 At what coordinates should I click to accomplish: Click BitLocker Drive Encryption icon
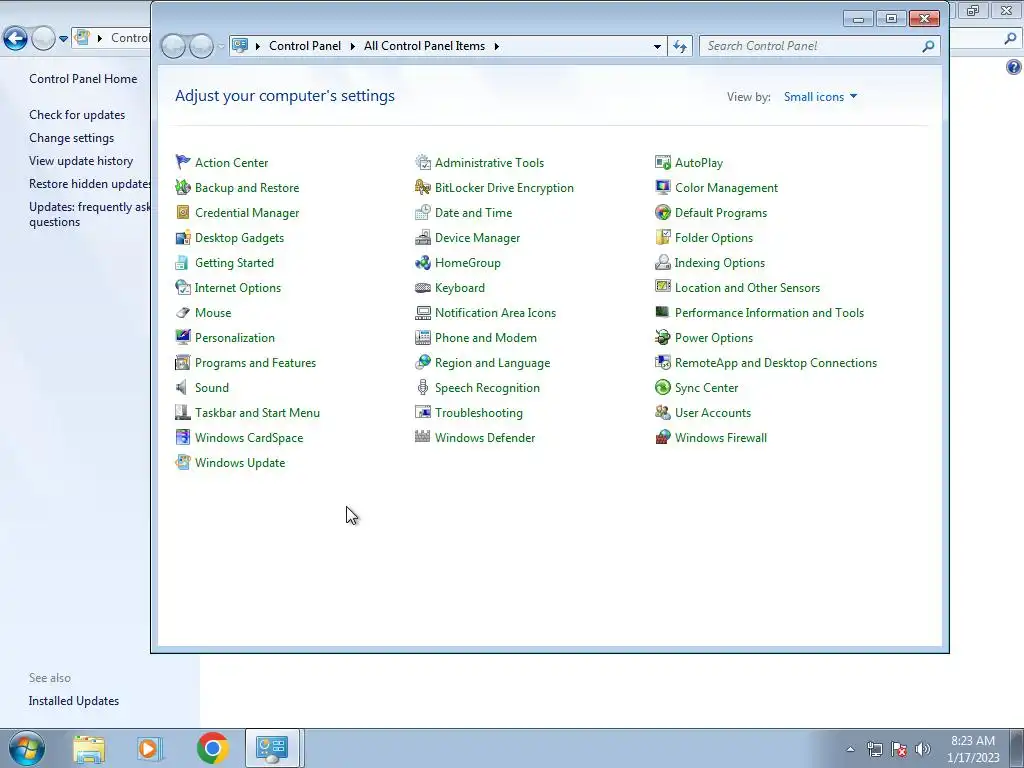[x=423, y=187]
